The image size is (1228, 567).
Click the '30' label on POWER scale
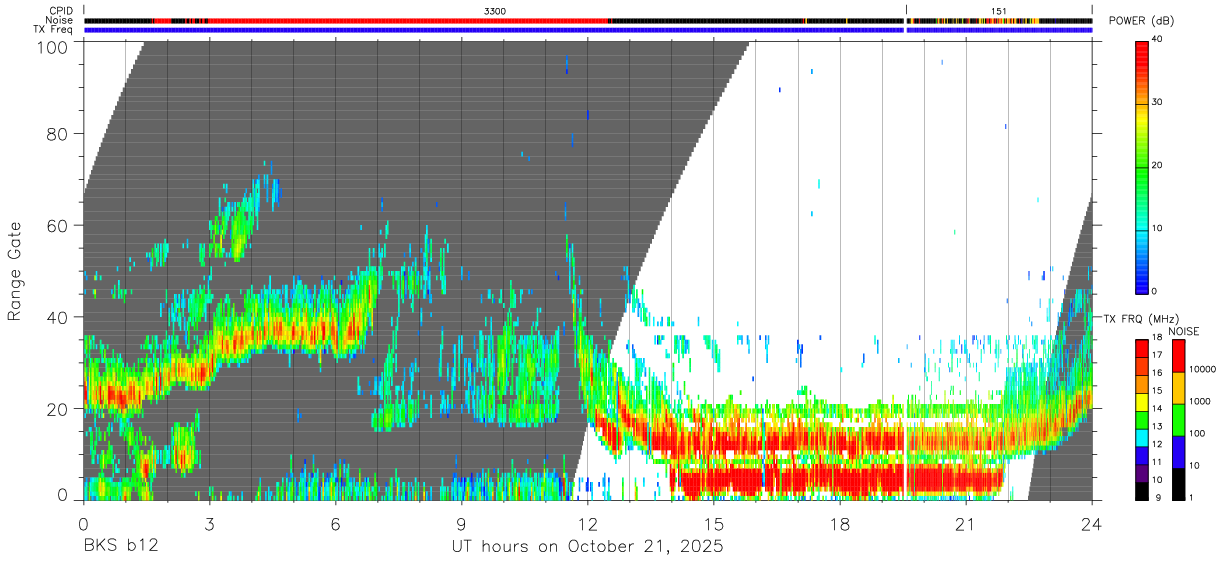tap(1158, 102)
